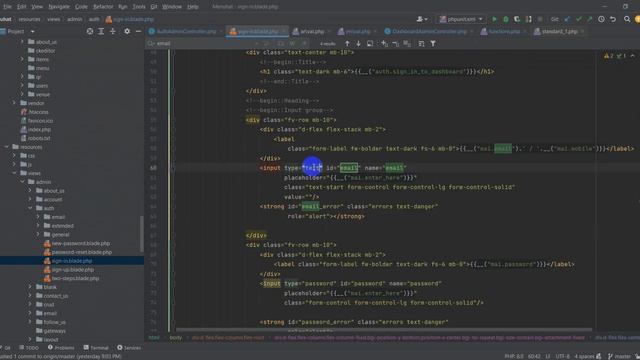Change UTF-8 file encoding in status bar

pos(562,356)
